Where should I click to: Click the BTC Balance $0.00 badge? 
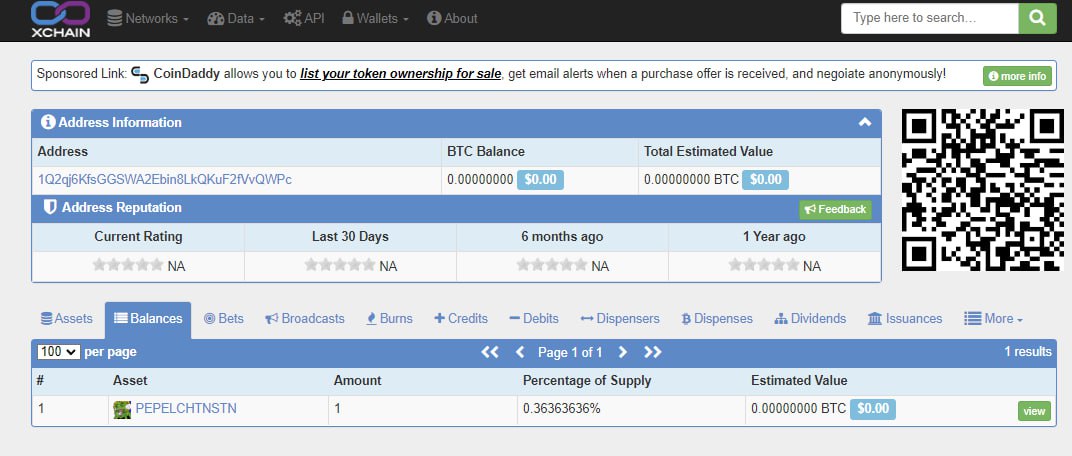[x=540, y=180]
